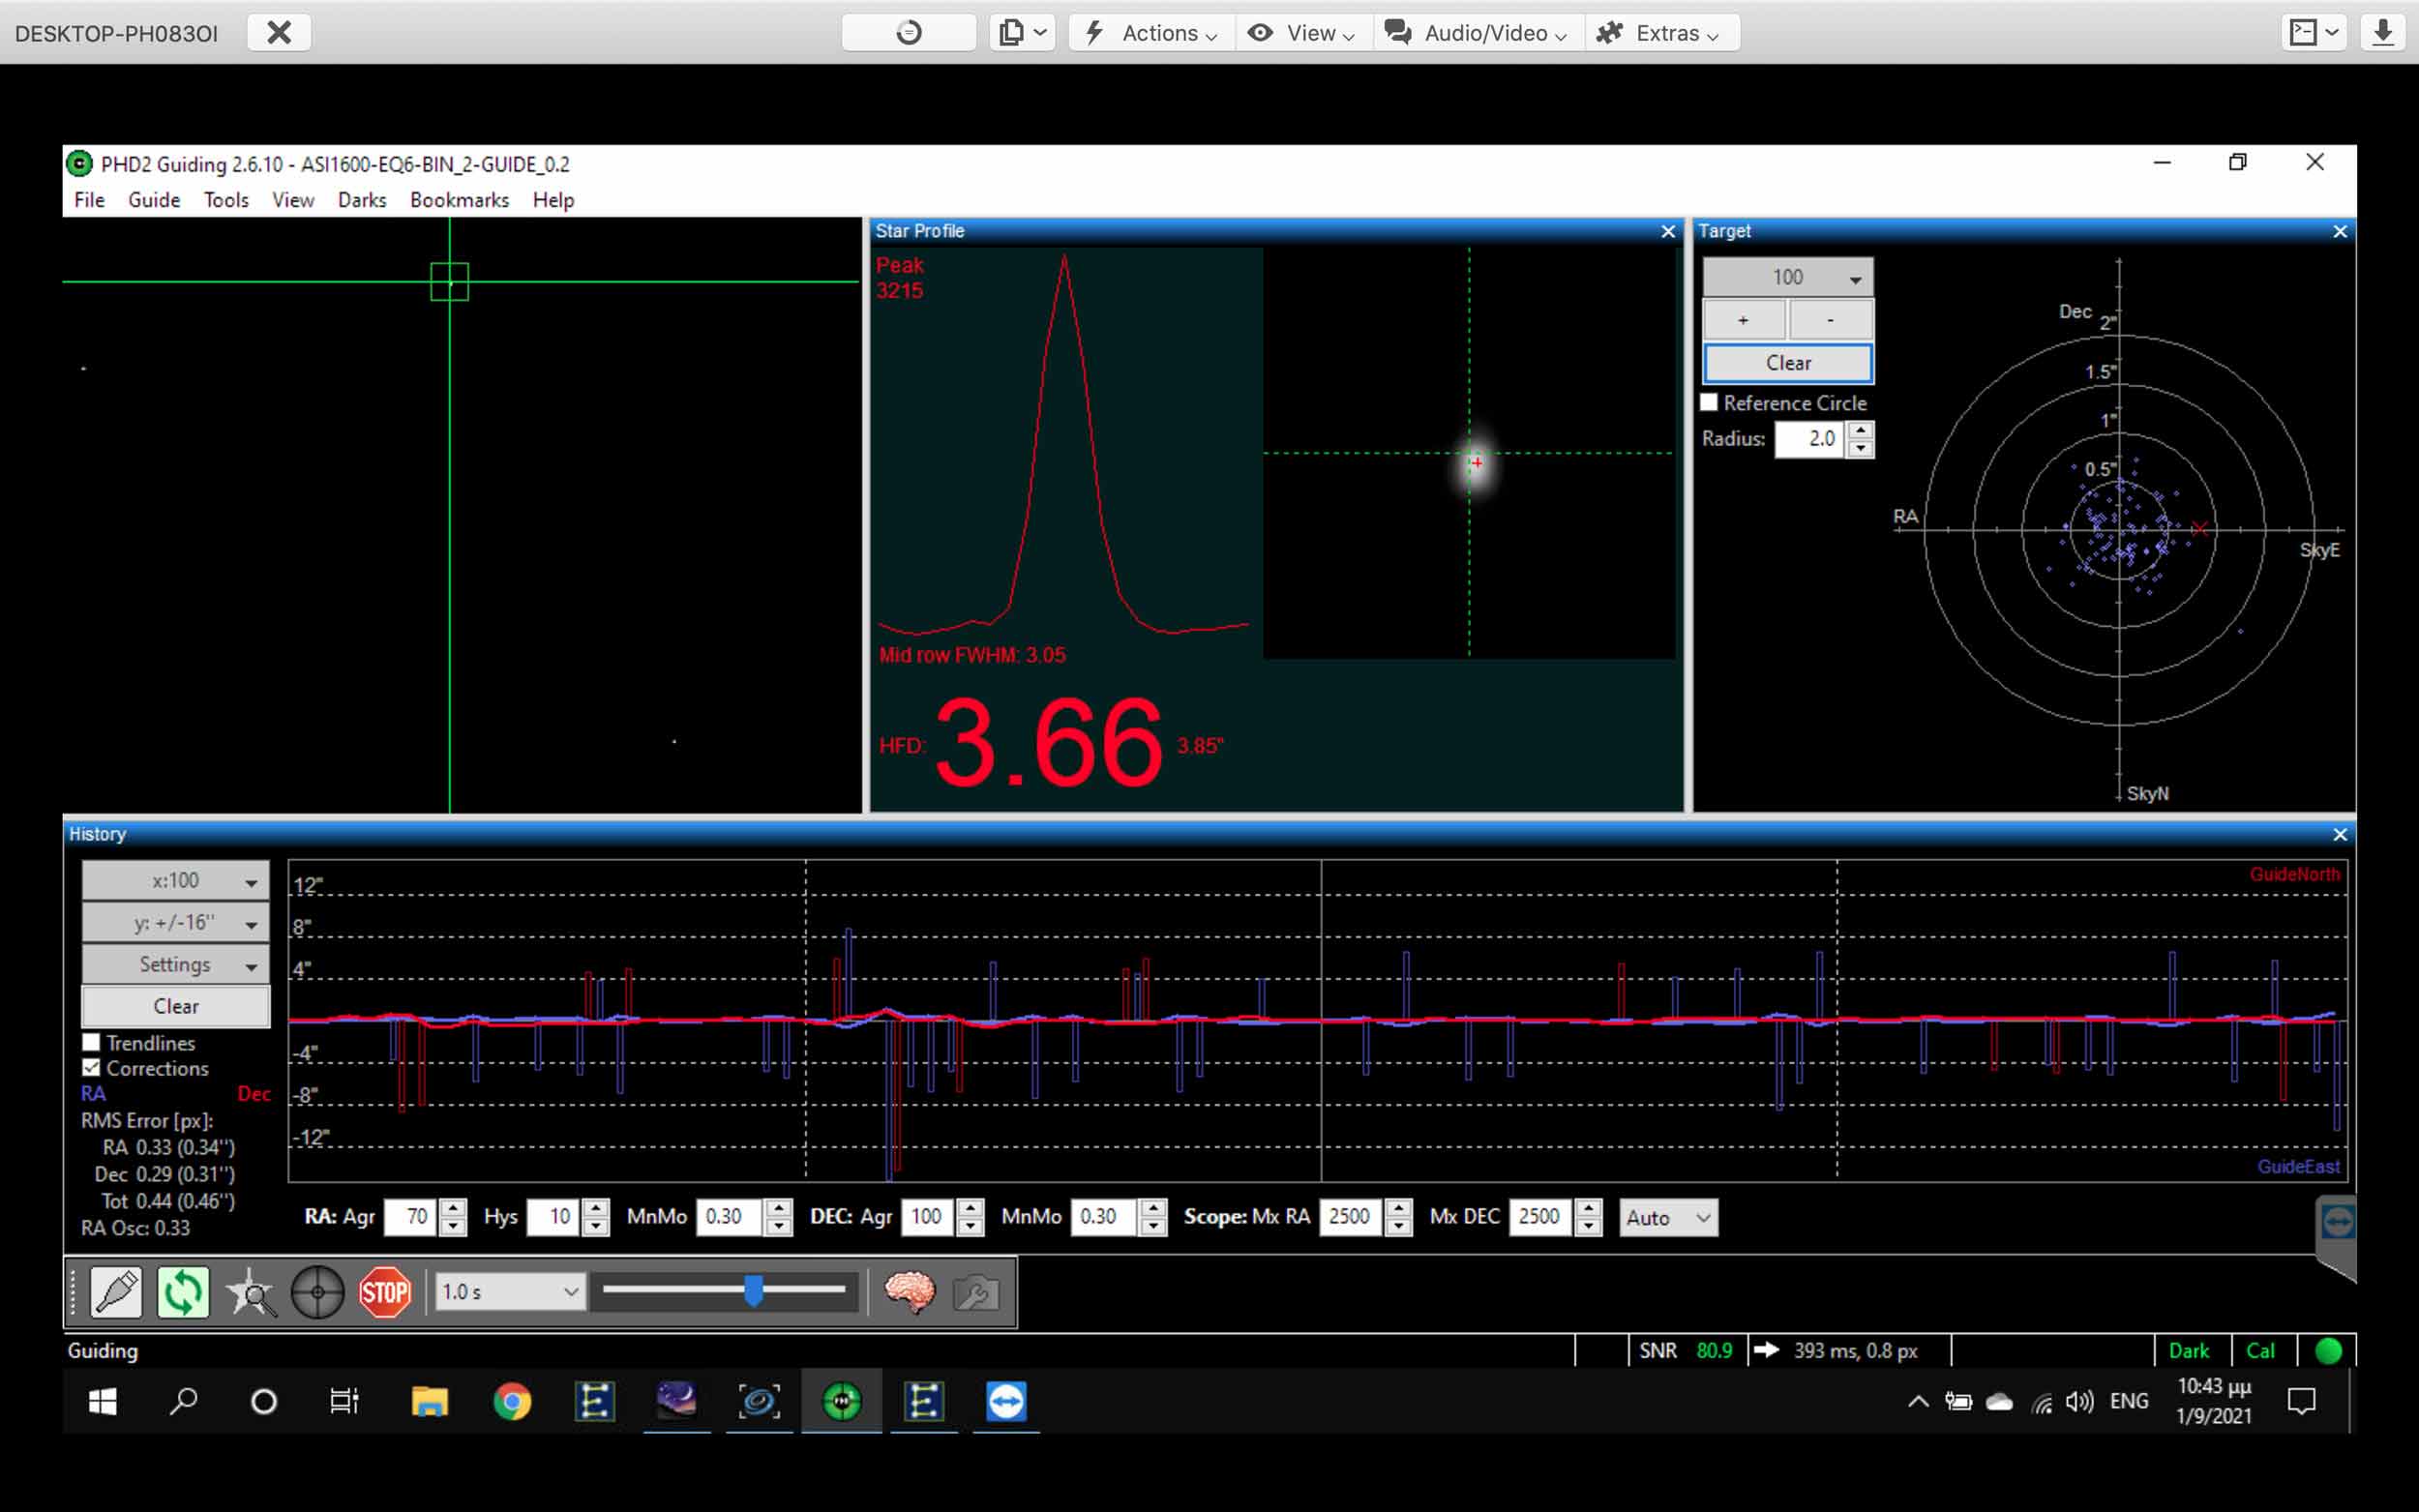Screen dimensions: 2419x1512
Task: Click the history graph Settings button
Action: click(175, 964)
